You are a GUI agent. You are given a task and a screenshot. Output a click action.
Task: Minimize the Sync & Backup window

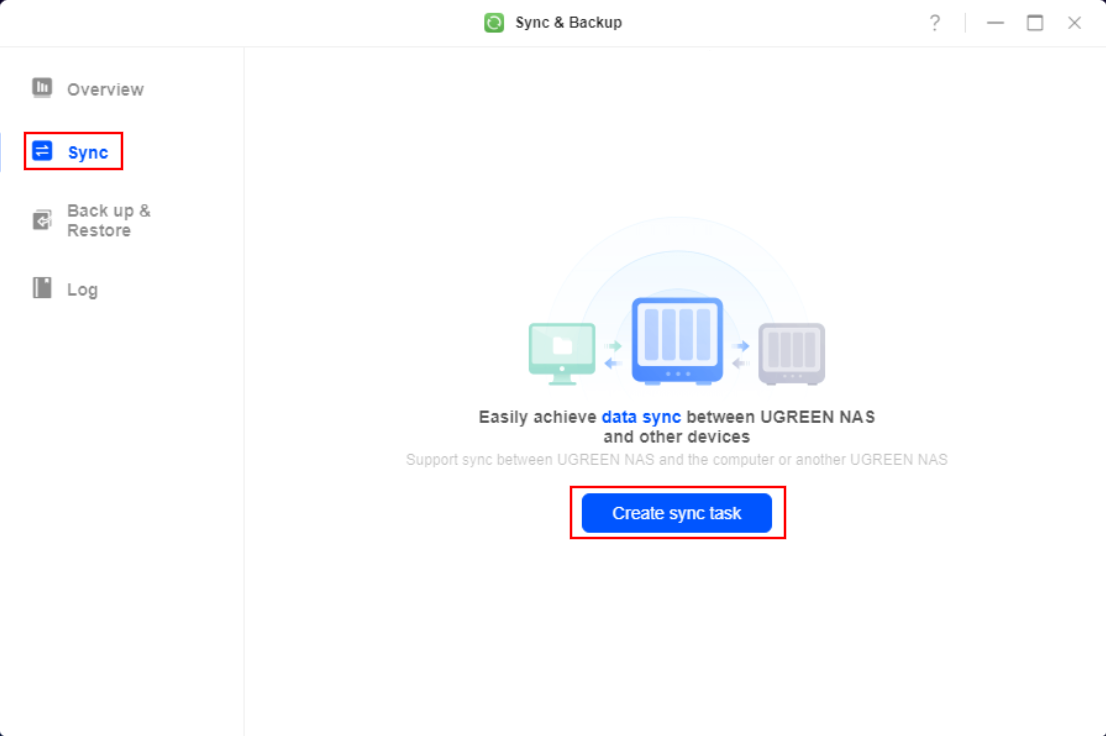click(x=995, y=23)
